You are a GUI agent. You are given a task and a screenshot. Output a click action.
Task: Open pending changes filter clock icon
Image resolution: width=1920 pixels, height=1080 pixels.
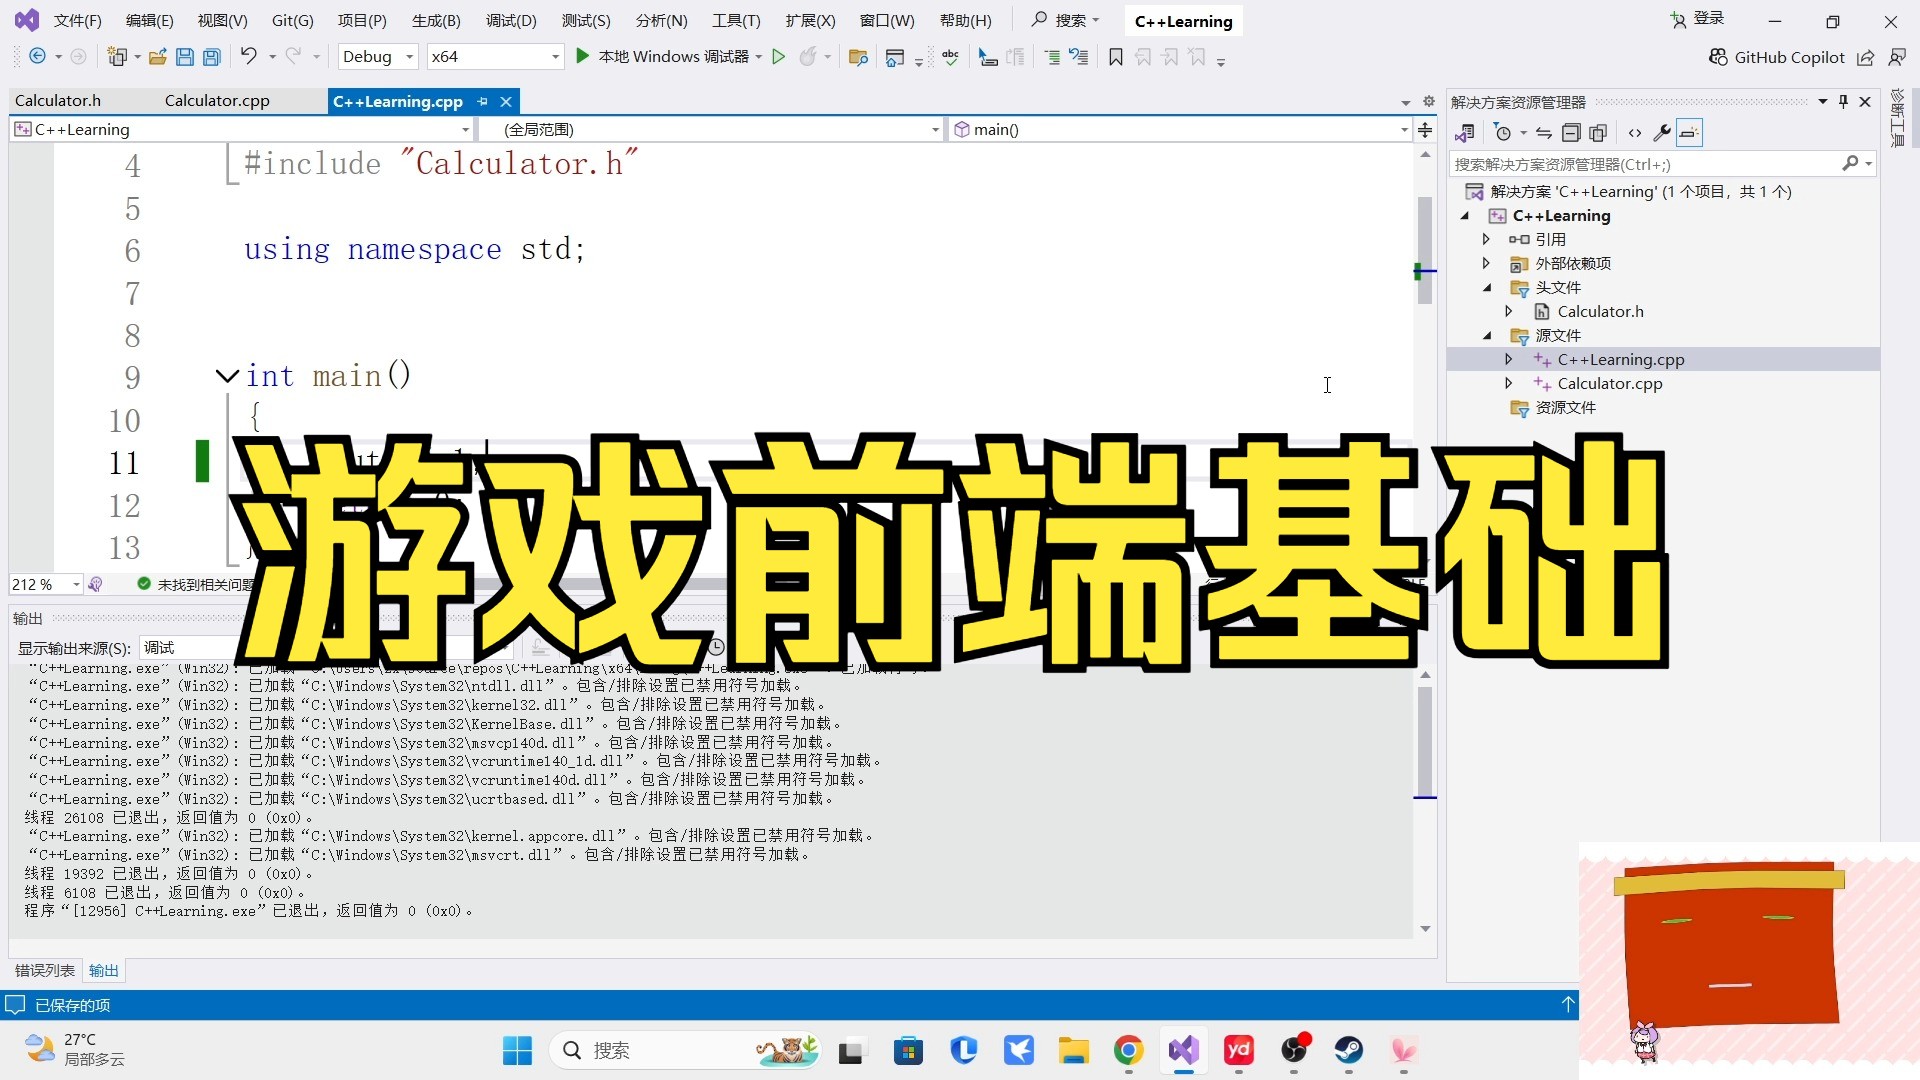[1502, 133]
